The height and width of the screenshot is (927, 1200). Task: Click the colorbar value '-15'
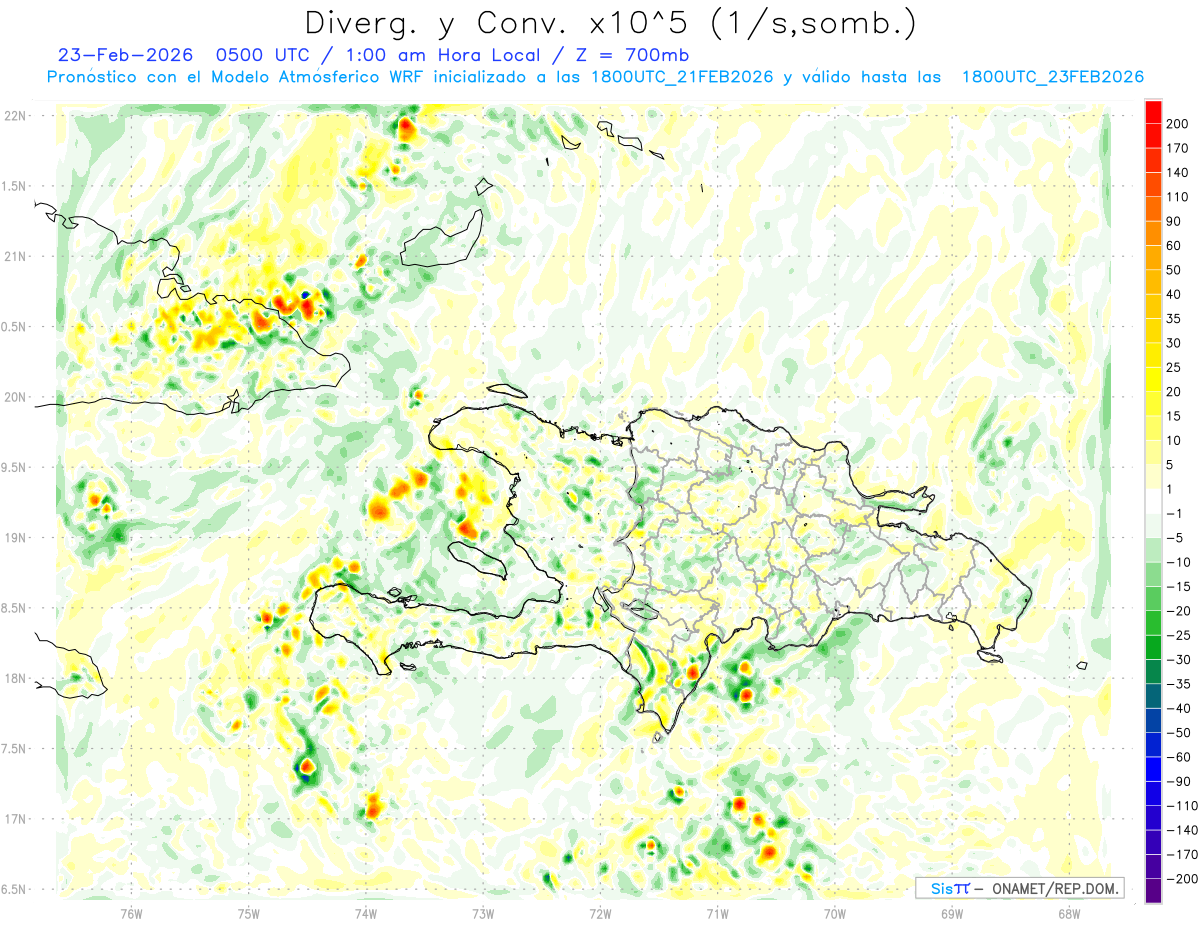[x=1178, y=586]
